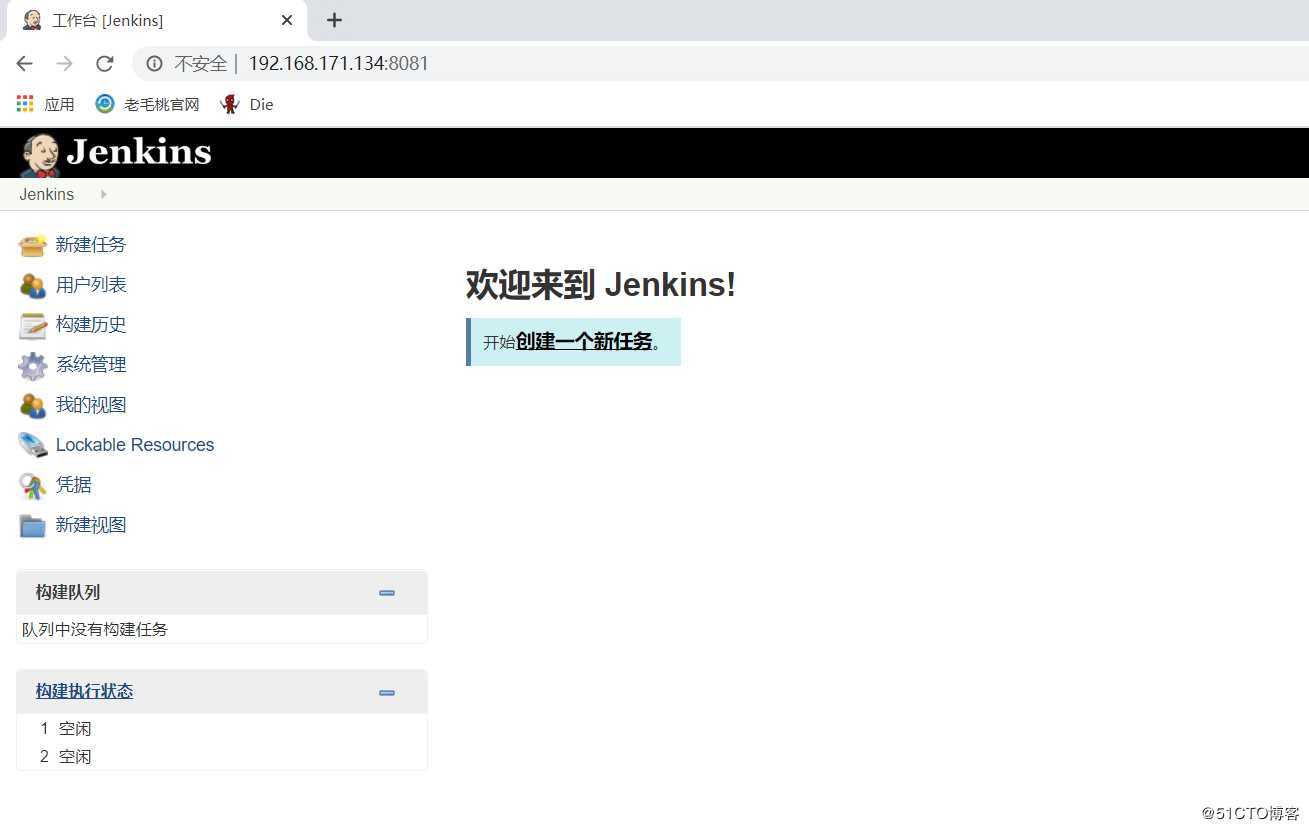Open the 构建历史 link

(91, 325)
